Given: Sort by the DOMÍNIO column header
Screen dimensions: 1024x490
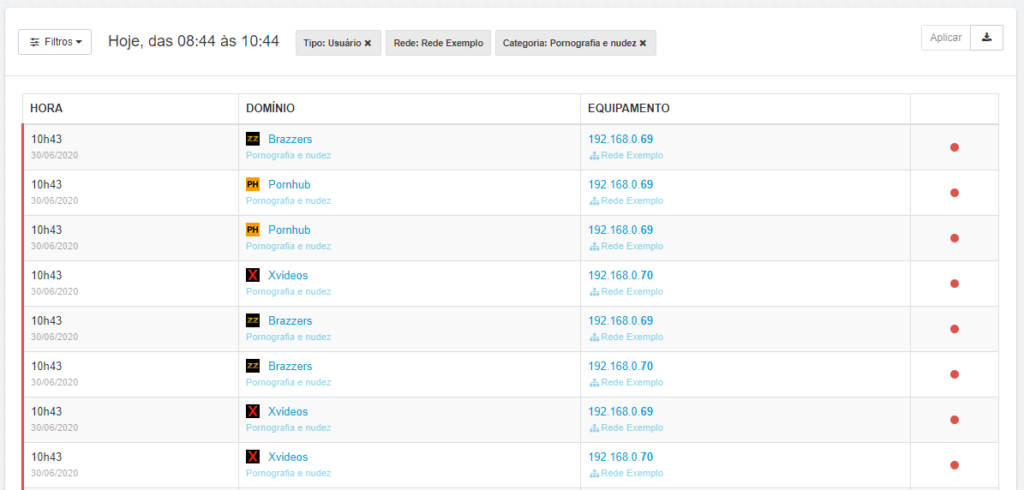Looking at the screenshot, I should [x=270, y=108].
